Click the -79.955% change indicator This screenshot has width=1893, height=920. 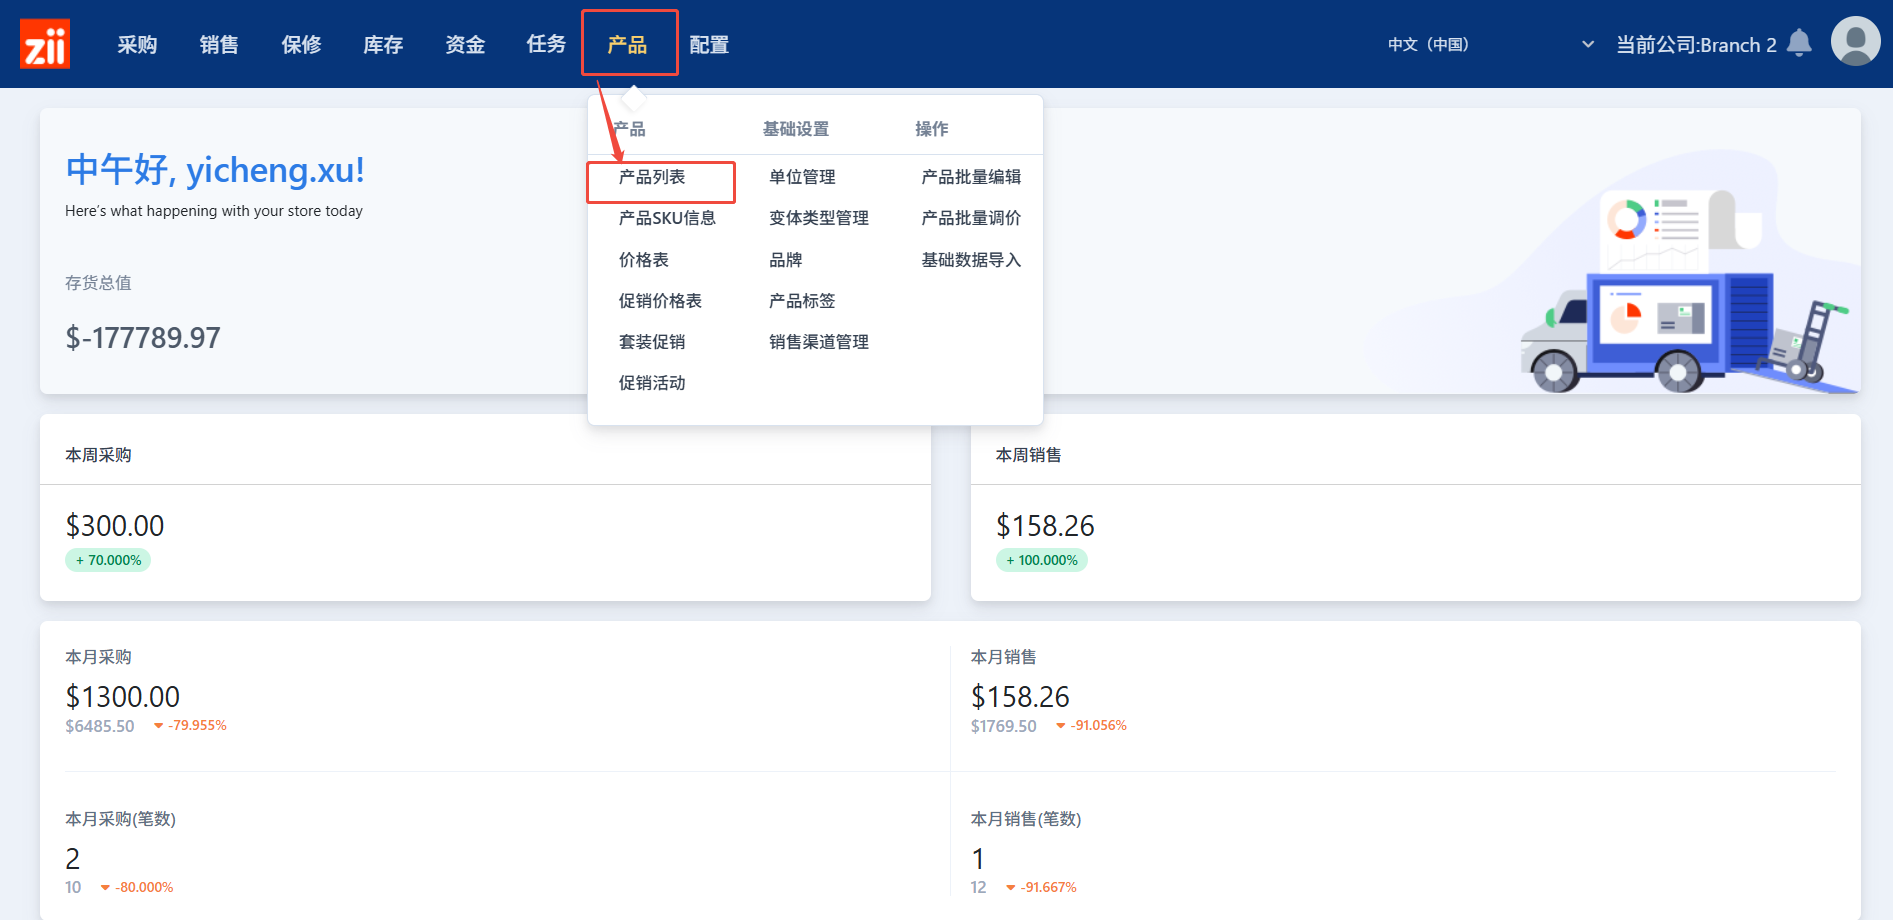point(190,725)
